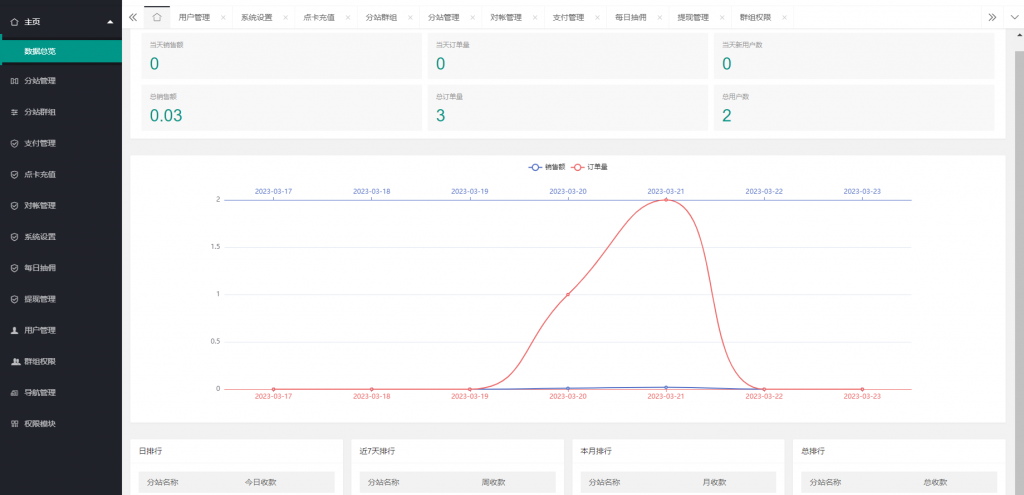Click the person icon beside sidebar 用户管理
Image resolution: width=1024 pixels, height=495 pixels.
click(14, 330)
